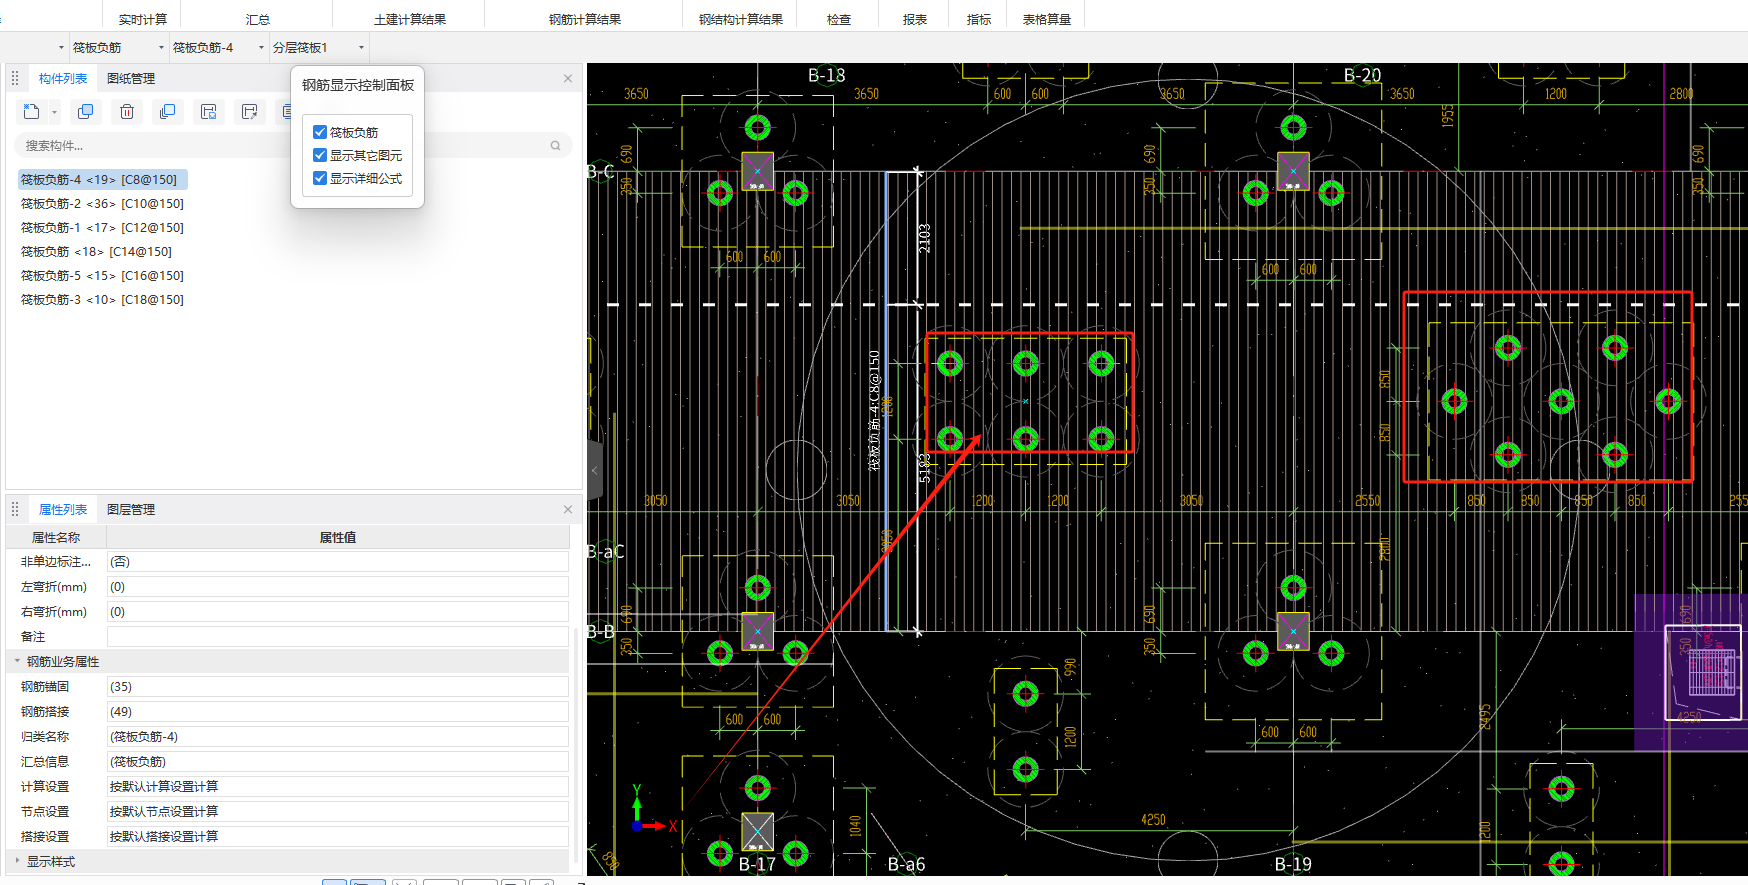Open the 实时计算 menu
Viewport: 1748px width, 885px height.
(x=142, y=19)
